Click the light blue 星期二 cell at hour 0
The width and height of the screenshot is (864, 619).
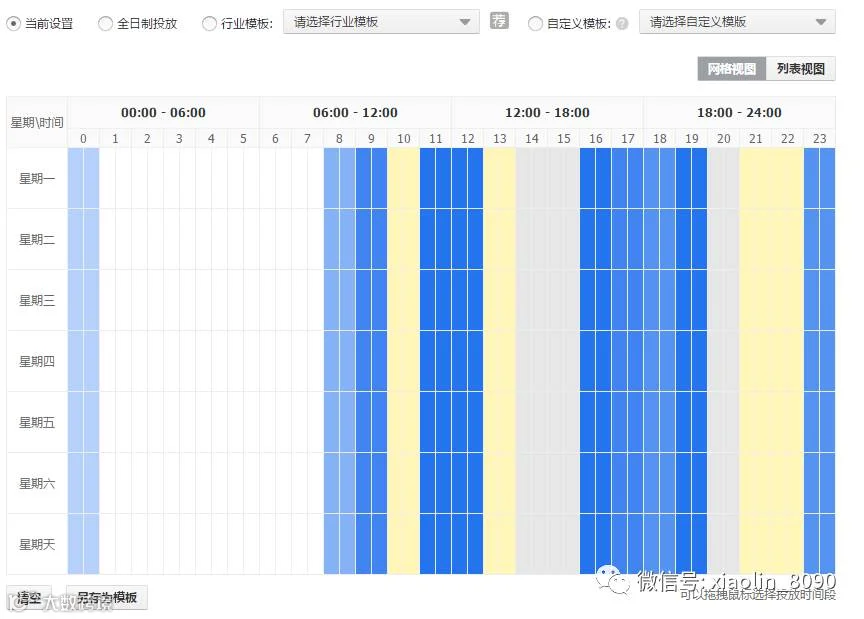[83, 239]
